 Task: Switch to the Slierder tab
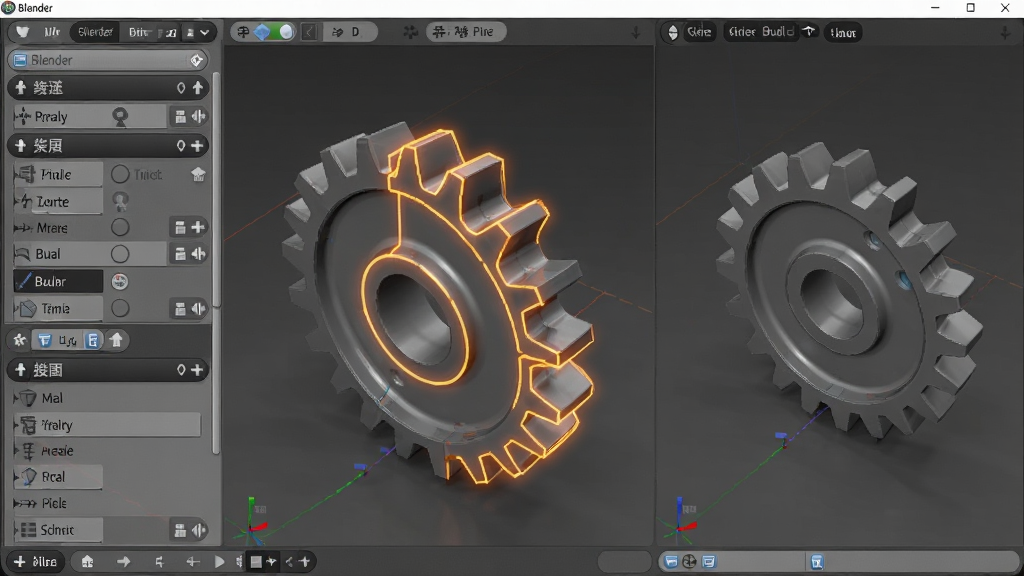pos(95,32)
